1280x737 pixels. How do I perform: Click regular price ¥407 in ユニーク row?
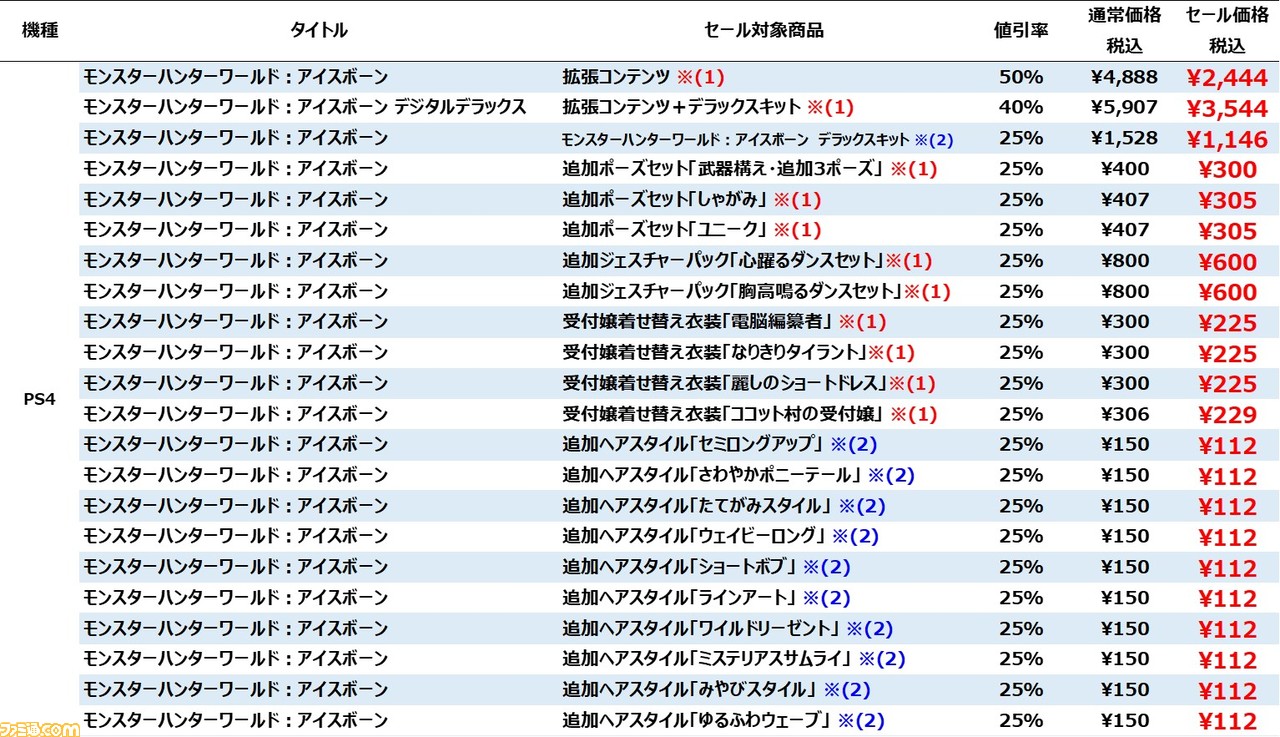[1125, 230]
